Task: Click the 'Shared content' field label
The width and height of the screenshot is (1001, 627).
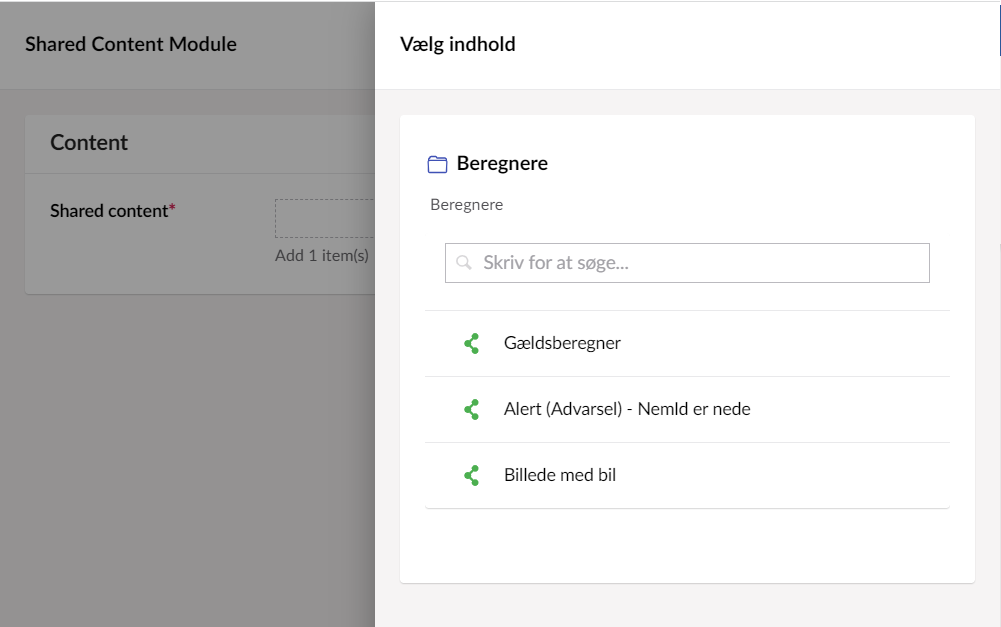Action: 109,211
